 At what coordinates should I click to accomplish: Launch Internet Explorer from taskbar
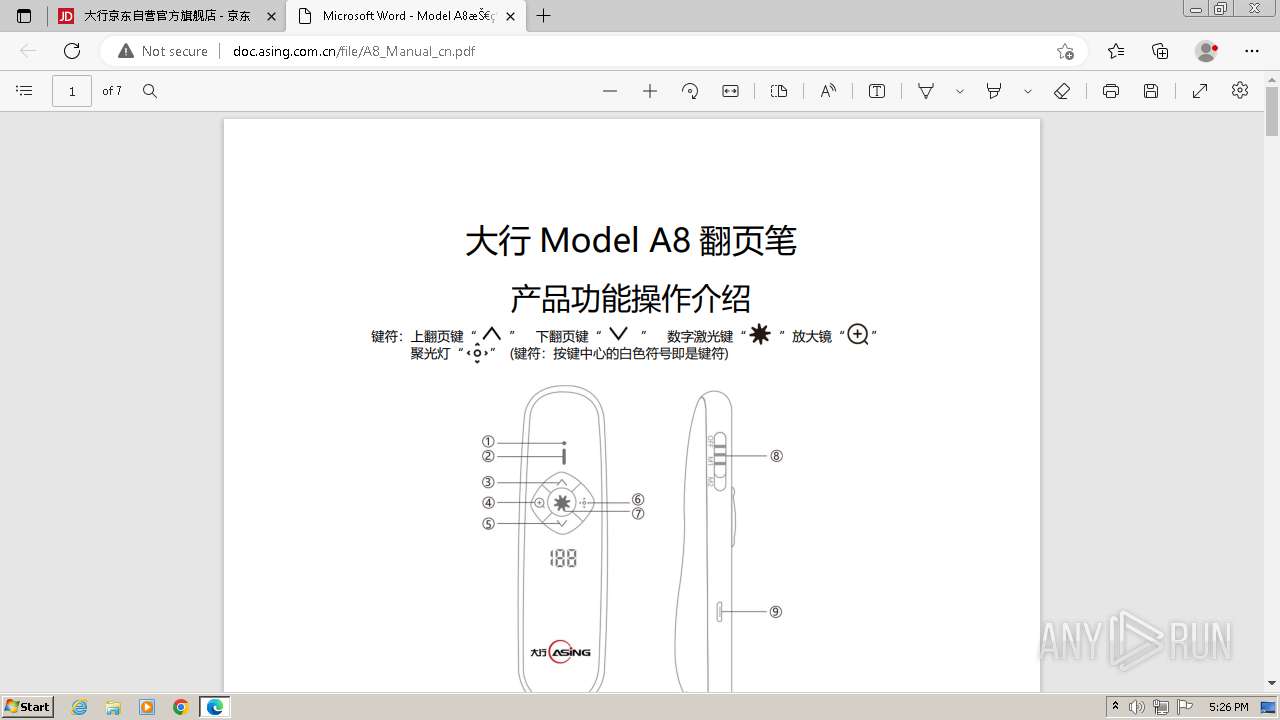[80, 707]
